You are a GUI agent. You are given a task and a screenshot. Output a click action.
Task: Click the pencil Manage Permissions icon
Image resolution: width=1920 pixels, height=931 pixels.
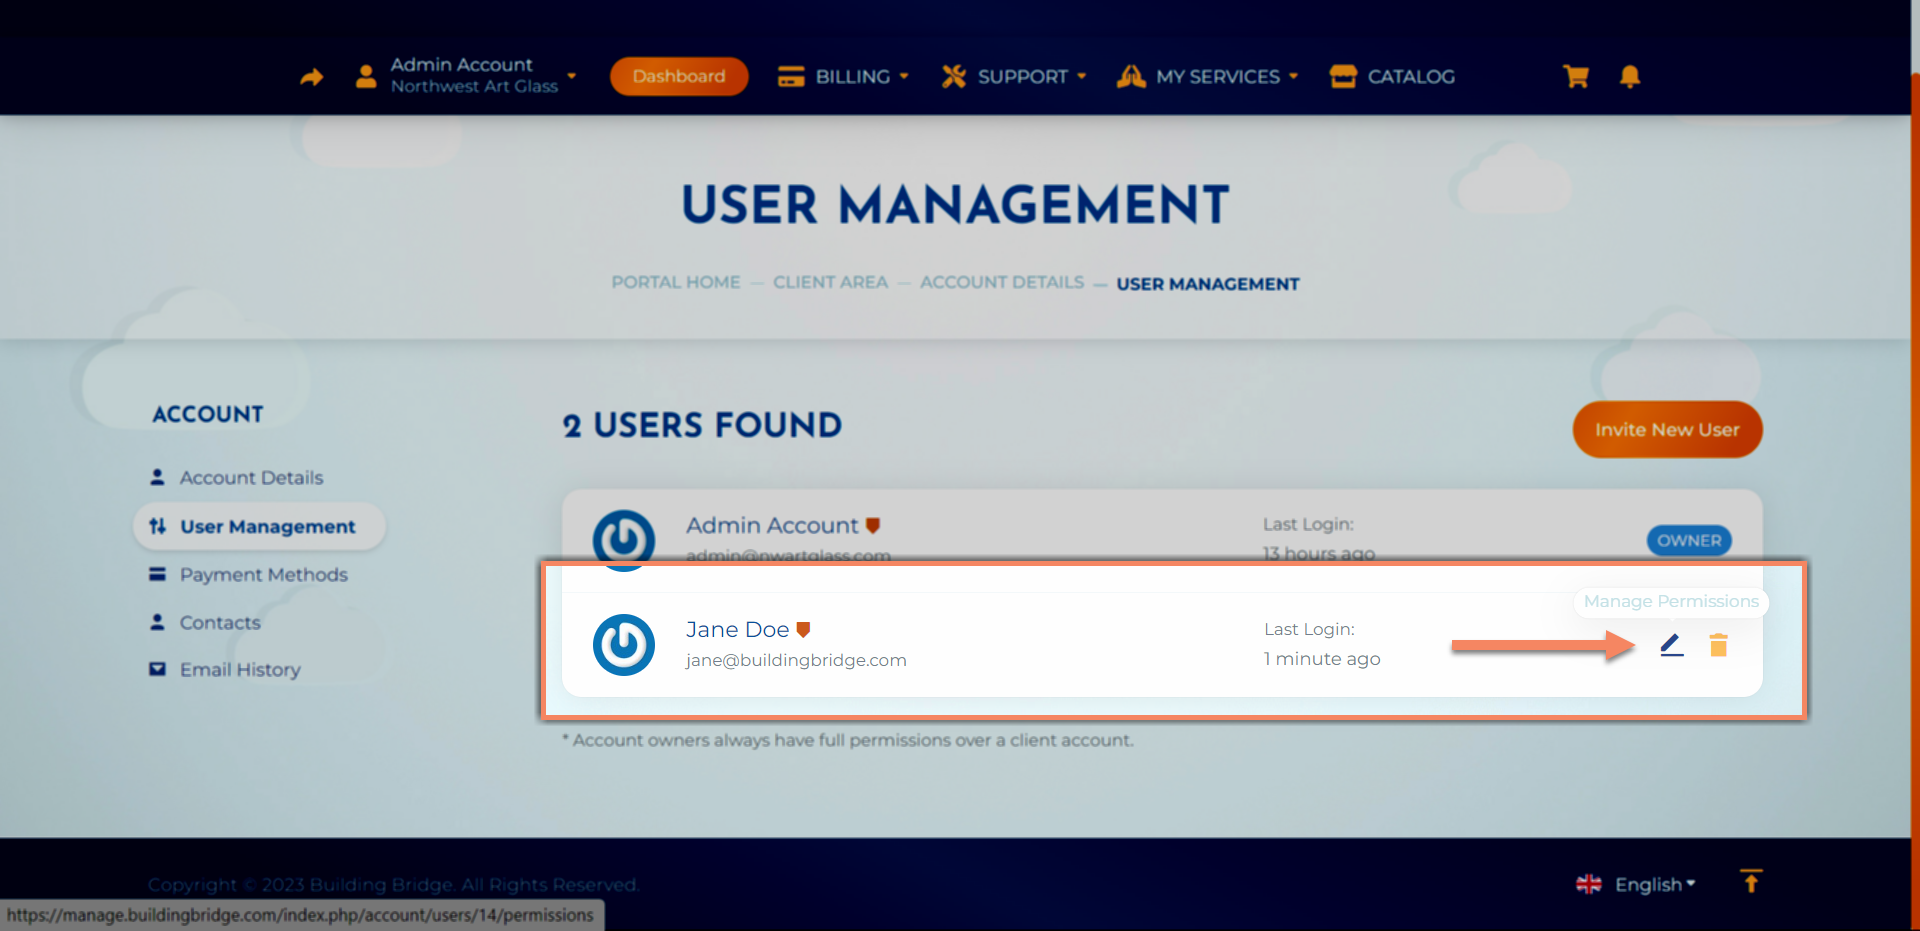[1671, 646]
